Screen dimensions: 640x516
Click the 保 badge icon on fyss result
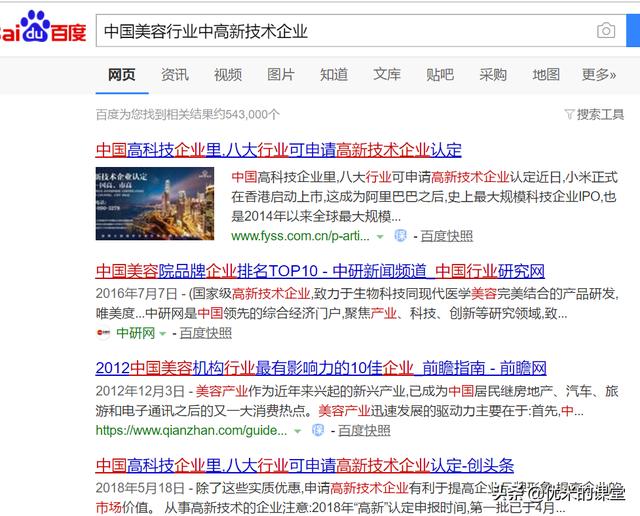pos(400,236)
